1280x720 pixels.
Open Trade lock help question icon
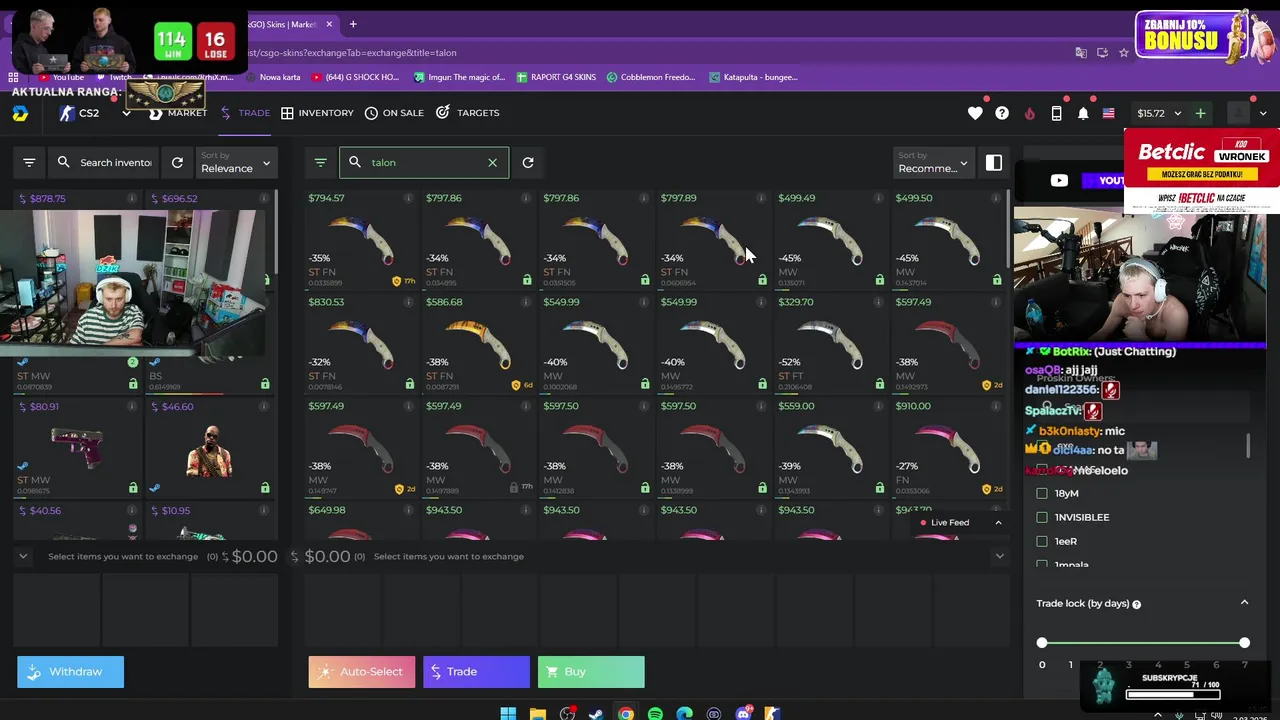click(1137, 604)
